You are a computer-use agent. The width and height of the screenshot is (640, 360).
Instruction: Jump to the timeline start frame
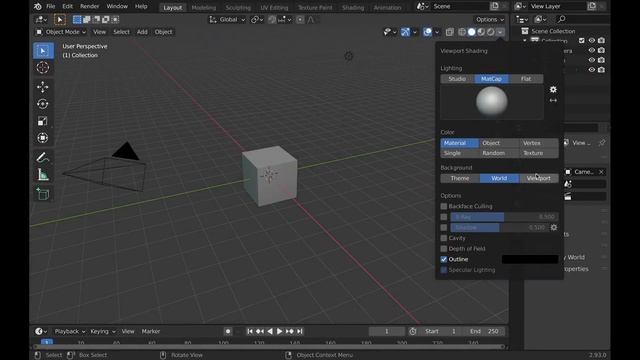click(250, 331)
